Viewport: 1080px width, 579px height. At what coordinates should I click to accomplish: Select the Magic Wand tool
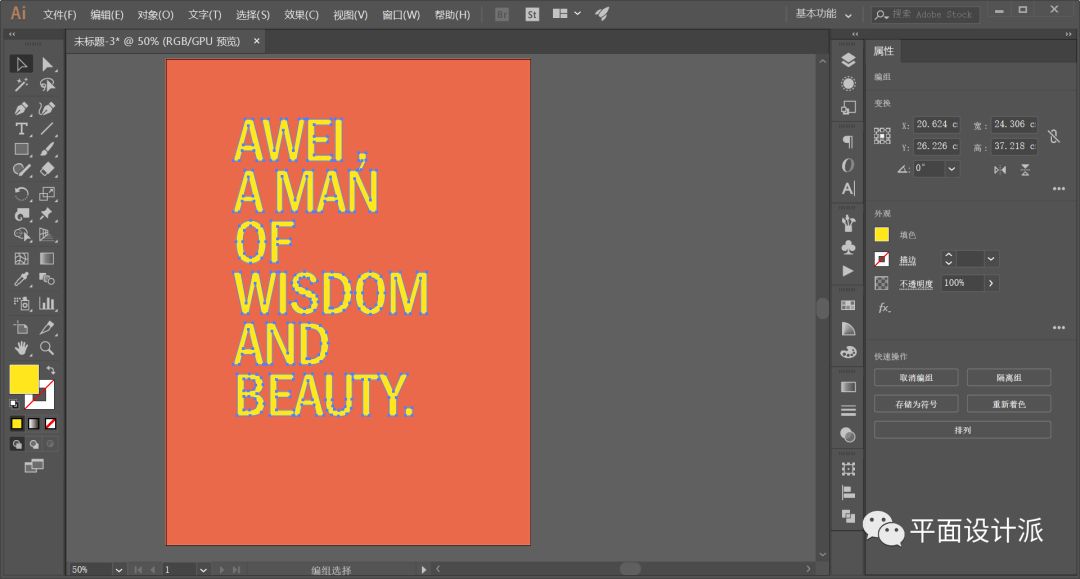pos(21,86)
